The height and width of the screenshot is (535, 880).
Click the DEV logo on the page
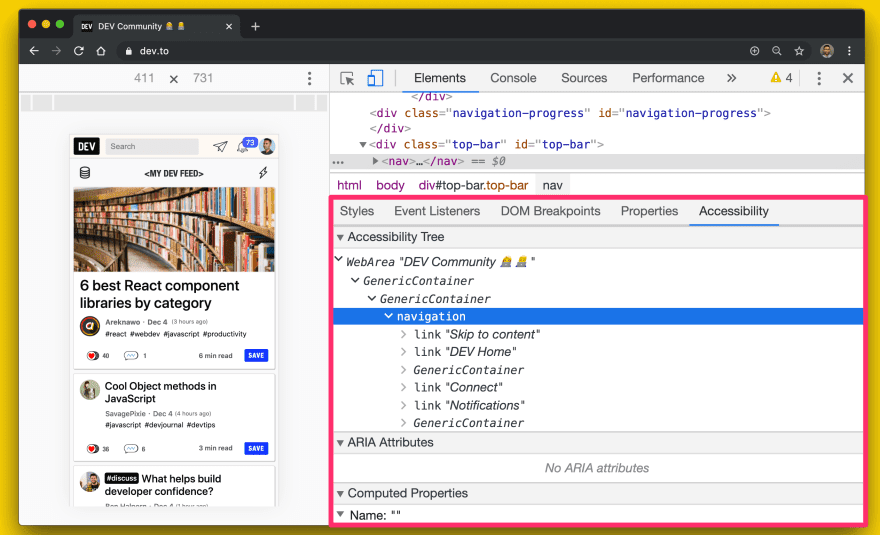(87, 146)
